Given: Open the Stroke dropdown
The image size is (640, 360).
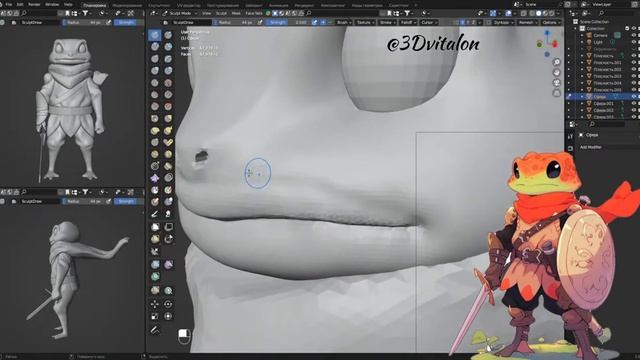Looking at the screenshot, I should (x=387, y=22).
